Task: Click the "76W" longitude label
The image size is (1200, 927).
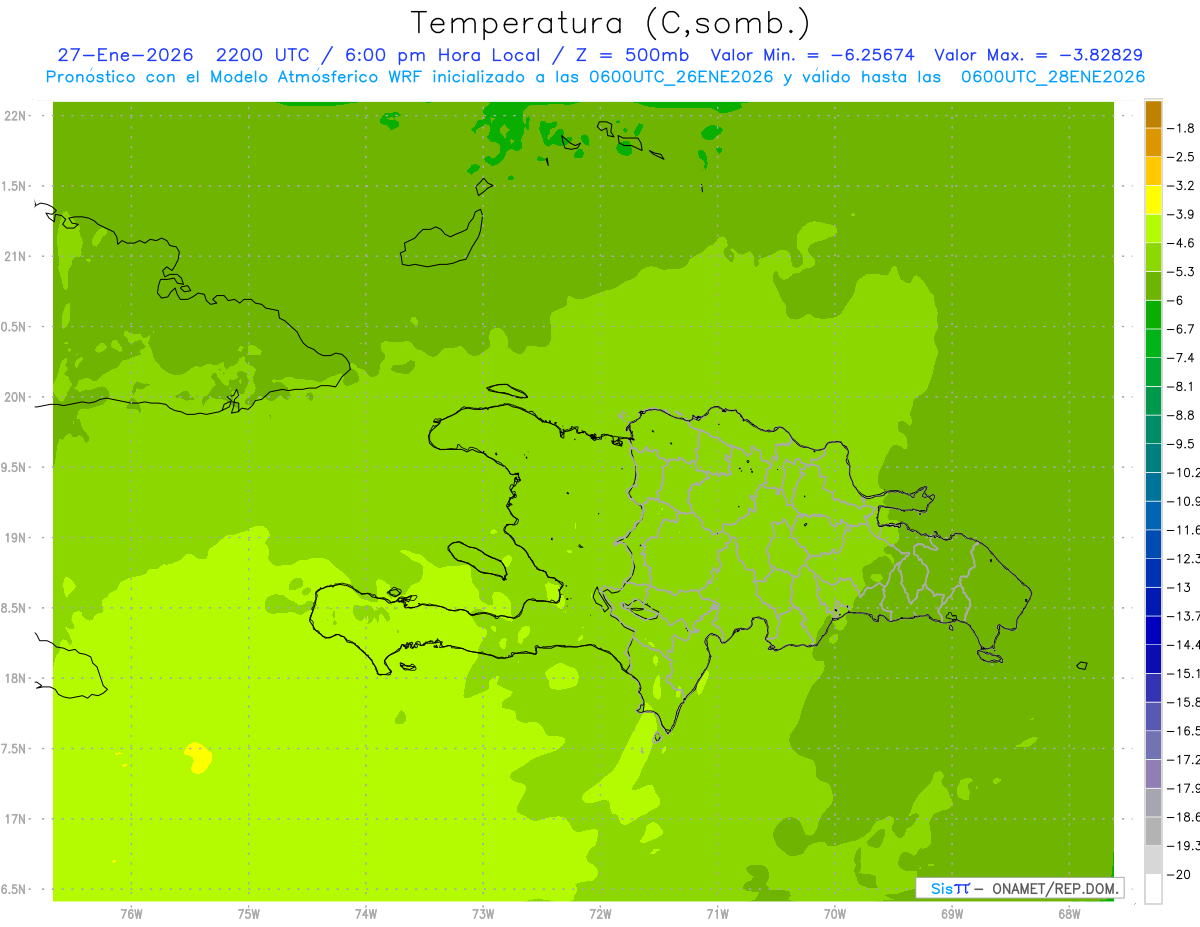Action: (131, 914)
